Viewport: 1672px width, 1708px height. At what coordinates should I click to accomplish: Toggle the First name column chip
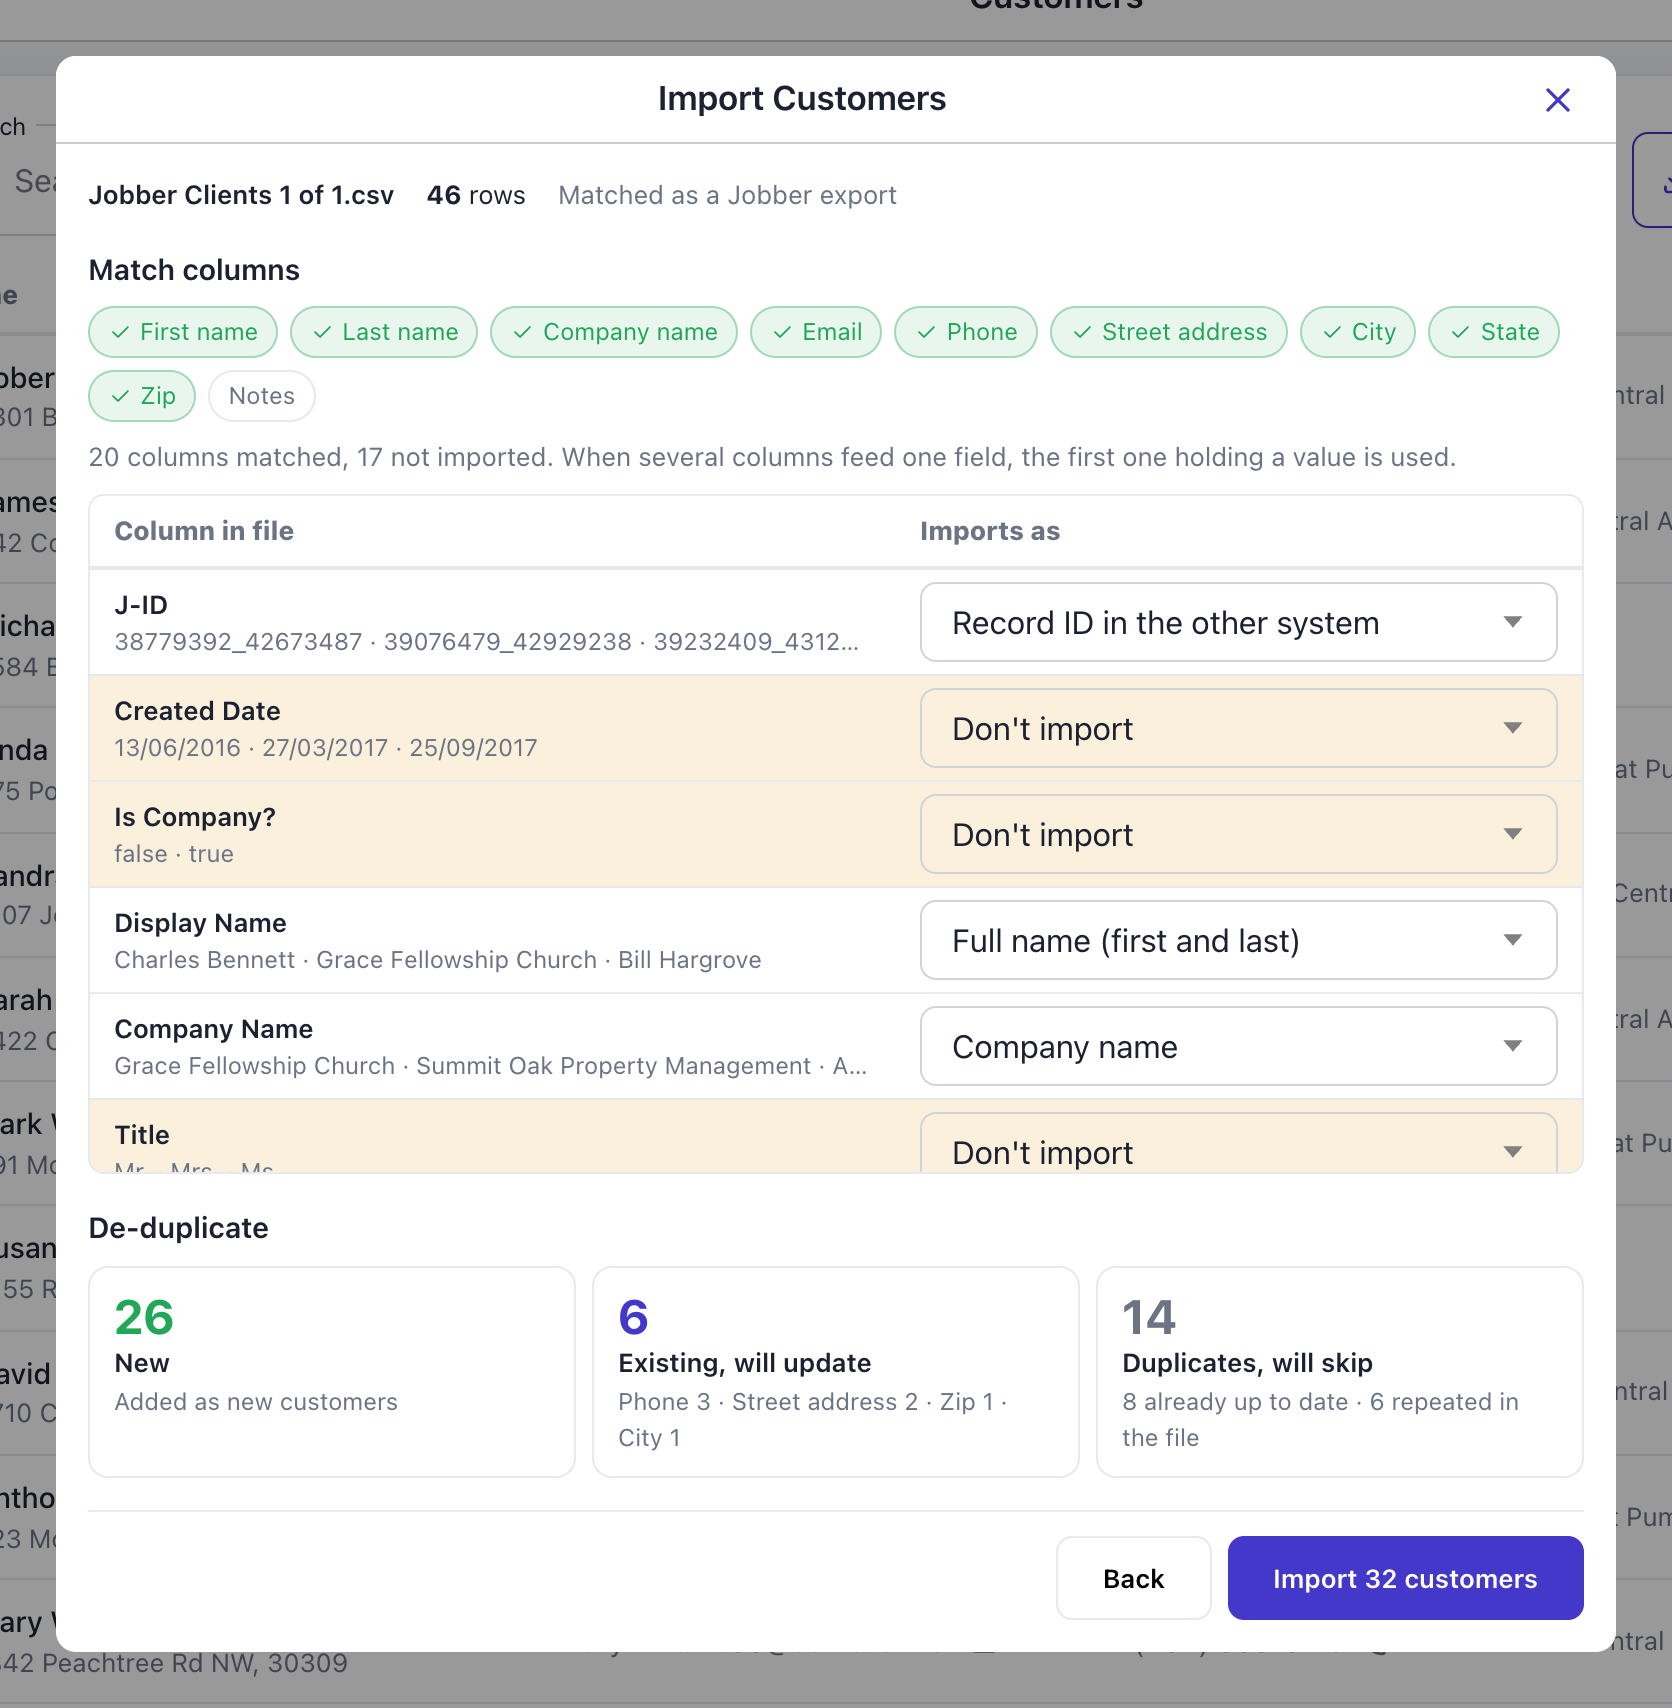183,332
